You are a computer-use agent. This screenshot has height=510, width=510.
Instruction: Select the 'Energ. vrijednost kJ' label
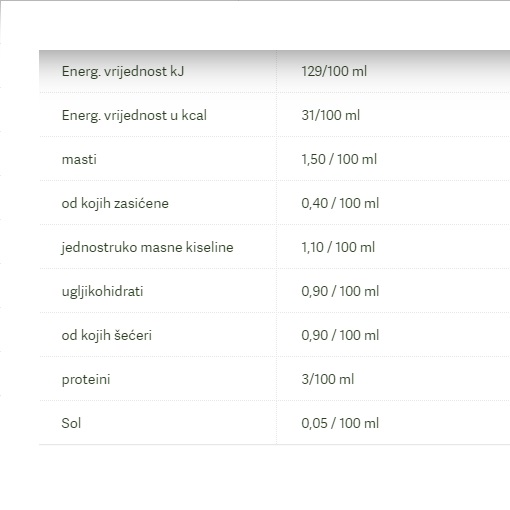coord(123,72)
